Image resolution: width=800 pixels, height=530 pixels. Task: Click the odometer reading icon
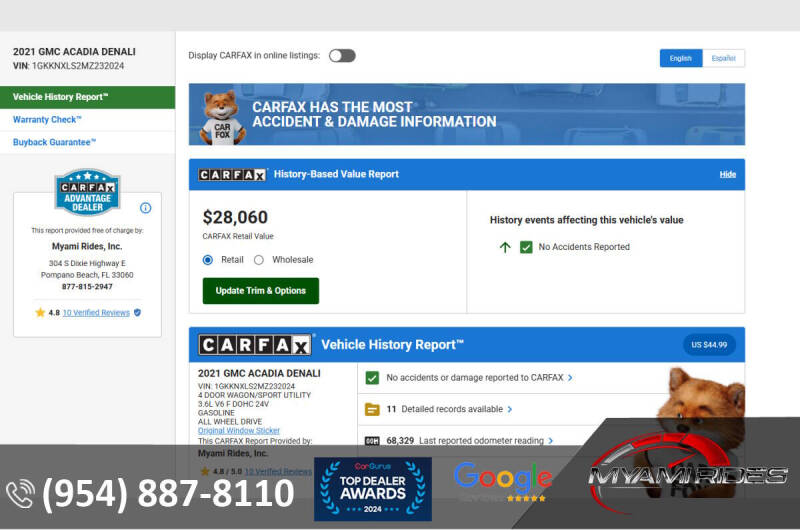[x=372, y=440]
